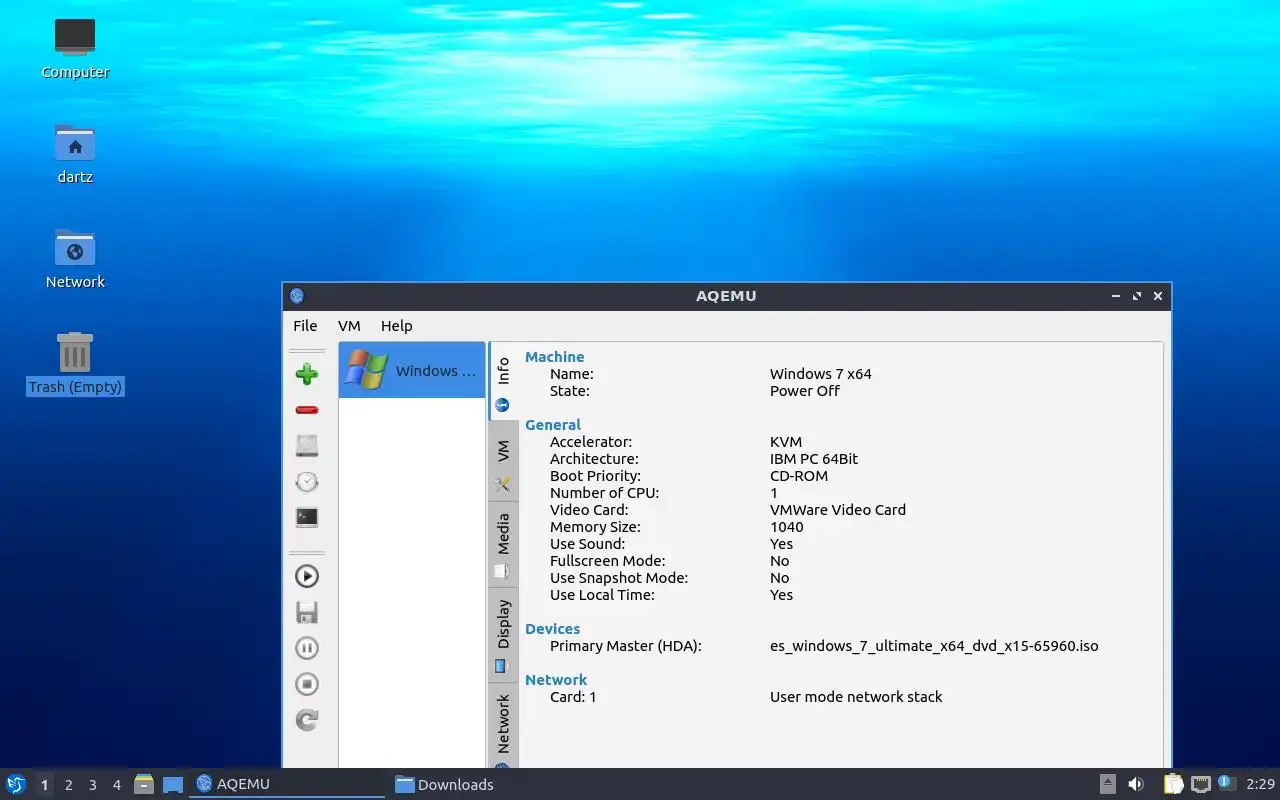This screenshot has width=1280, height=800.
Task: Click the CD-ROM boot priority value
Action: click(x=799, y=476)
